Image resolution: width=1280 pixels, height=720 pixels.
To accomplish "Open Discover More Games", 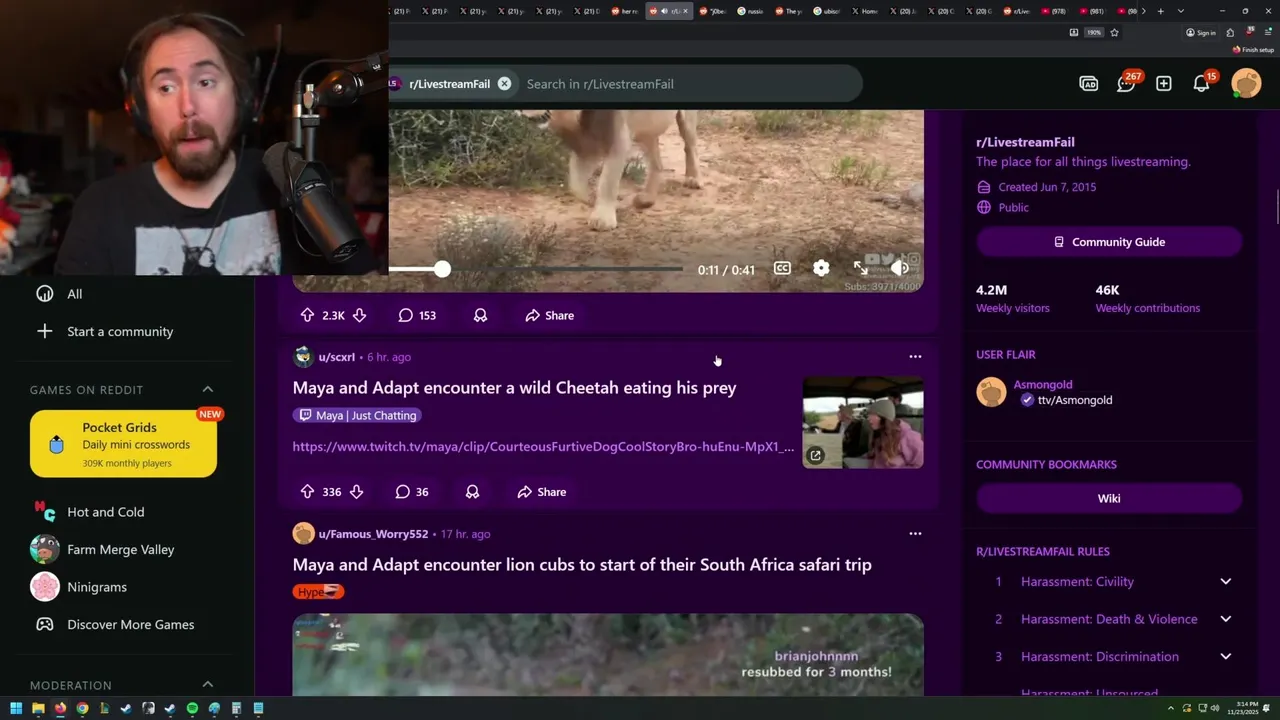I will [131, 625].
